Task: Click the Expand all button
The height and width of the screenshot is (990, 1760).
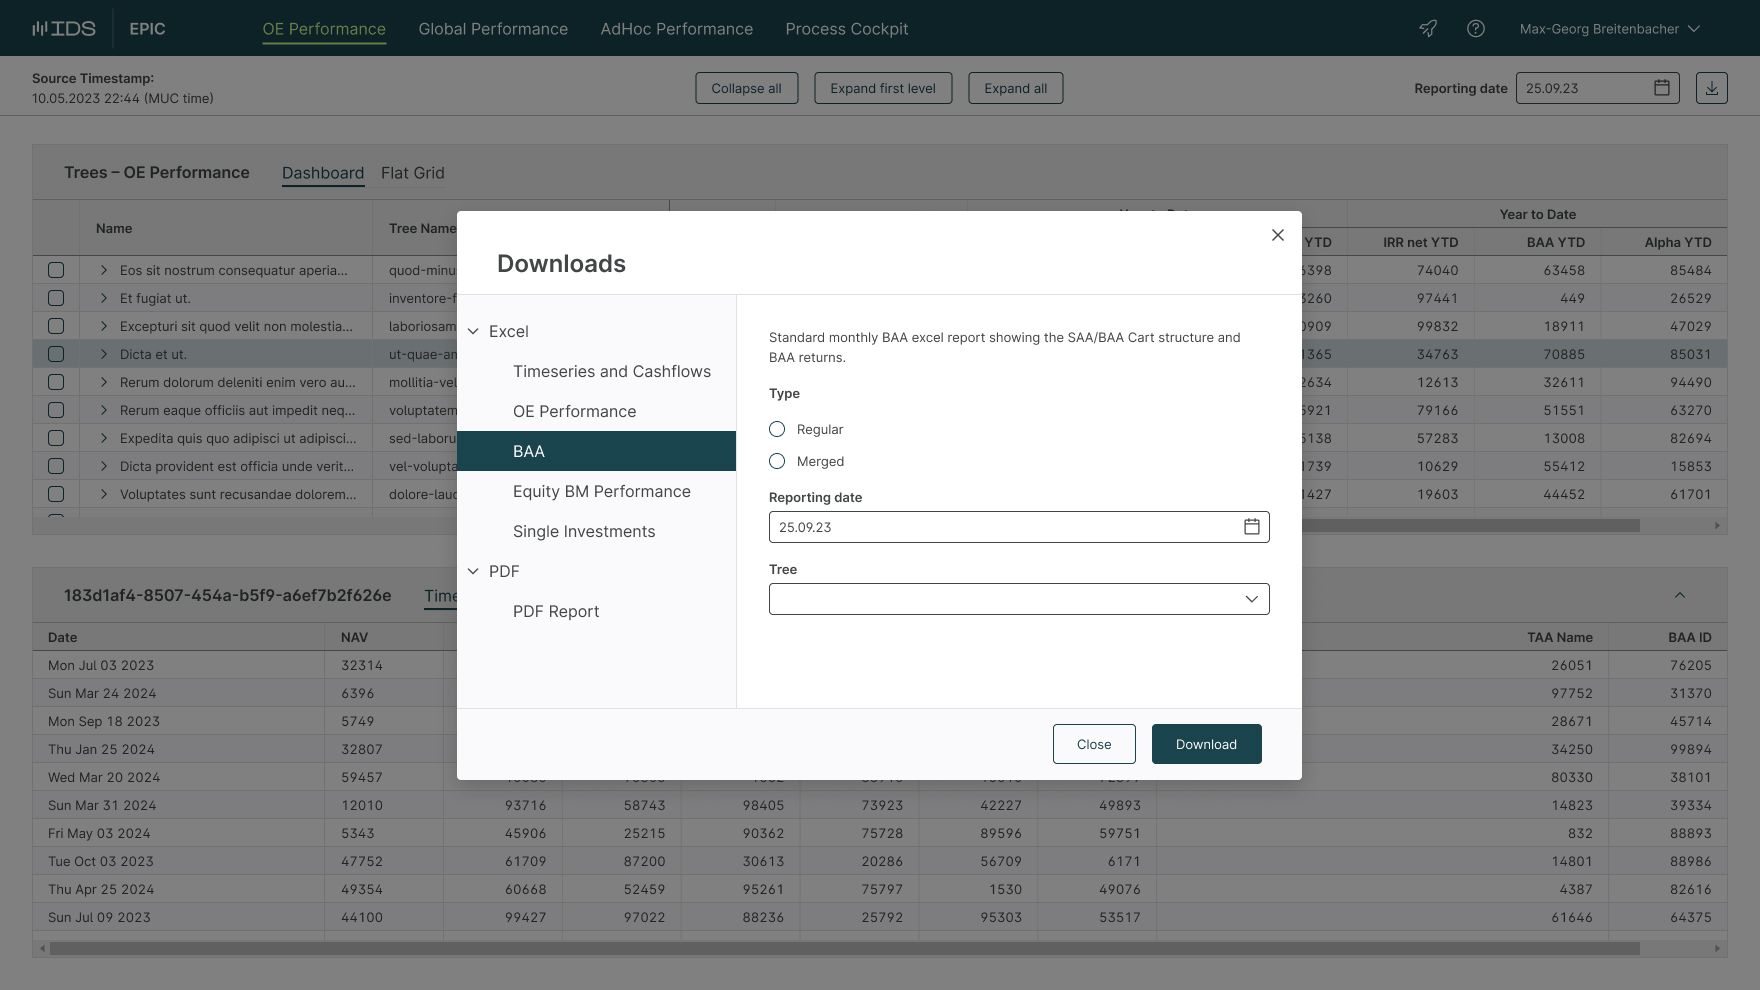Action: pos(1015,88)
